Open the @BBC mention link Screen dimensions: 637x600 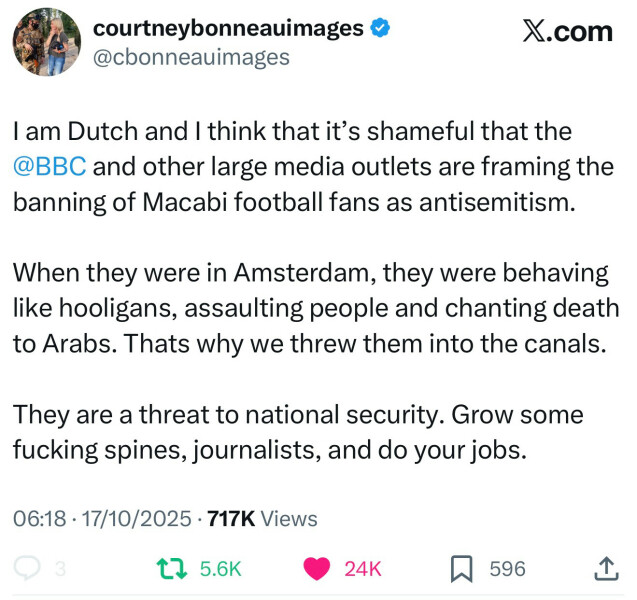(50, 165)
